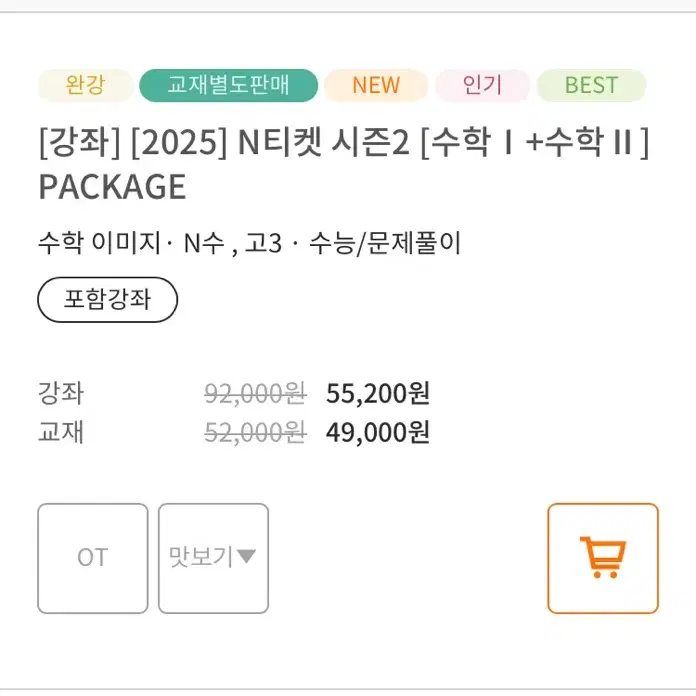Expand the 맛보기 preview dropdown
Viewport: 696px width, 696px height.
[214, 558]
